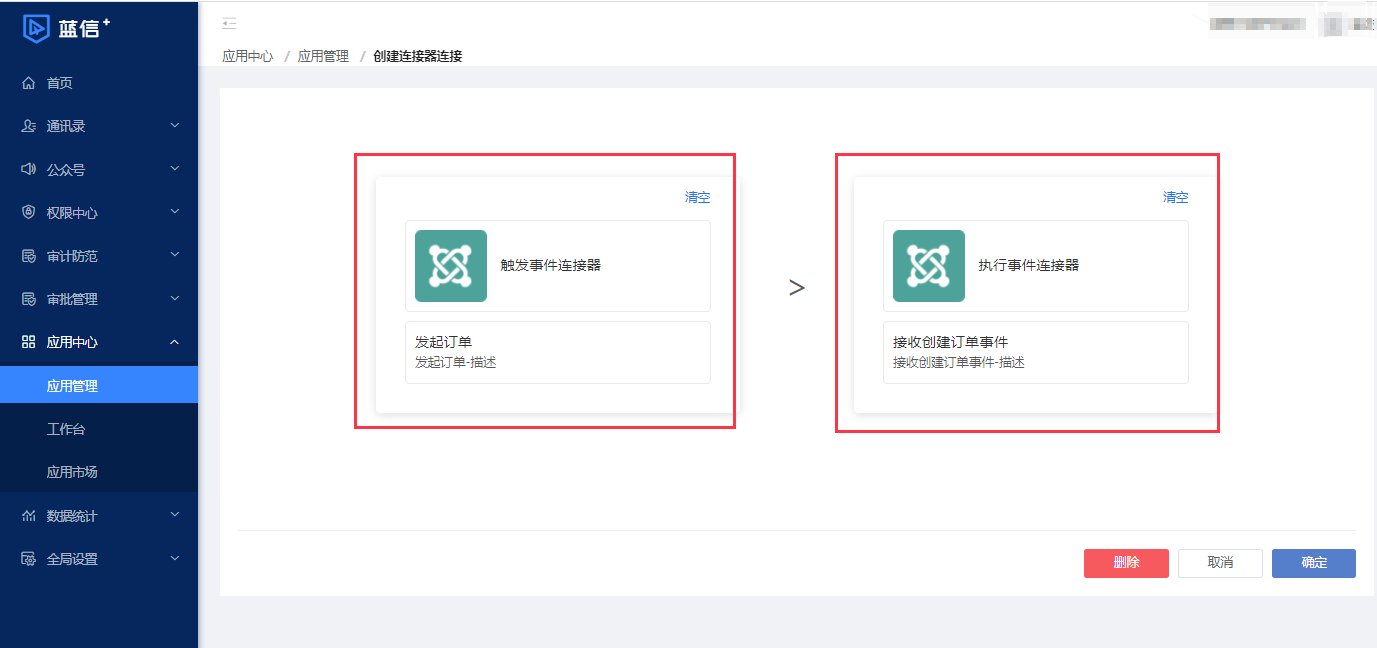Image resolution: width=1377 pixels, height=648 pixels.
Task: Go to 应用中心 breadcrumb
Action: point(248,56)
